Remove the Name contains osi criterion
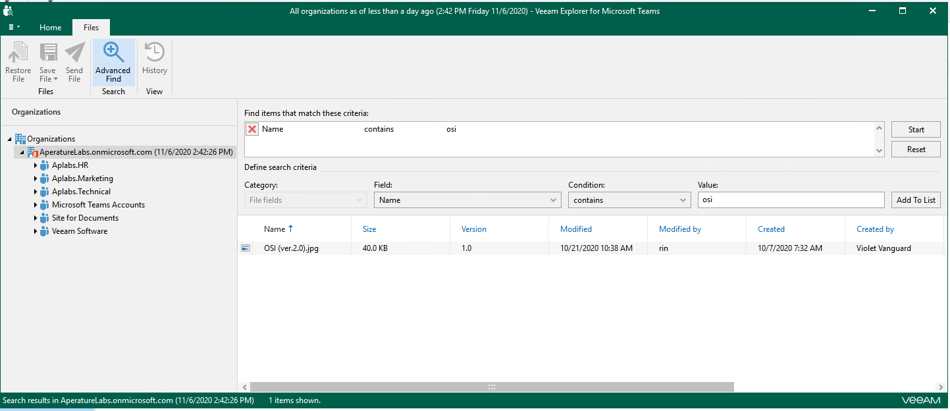The height and width of the screenshot is (411, 950). click(252, 129)
